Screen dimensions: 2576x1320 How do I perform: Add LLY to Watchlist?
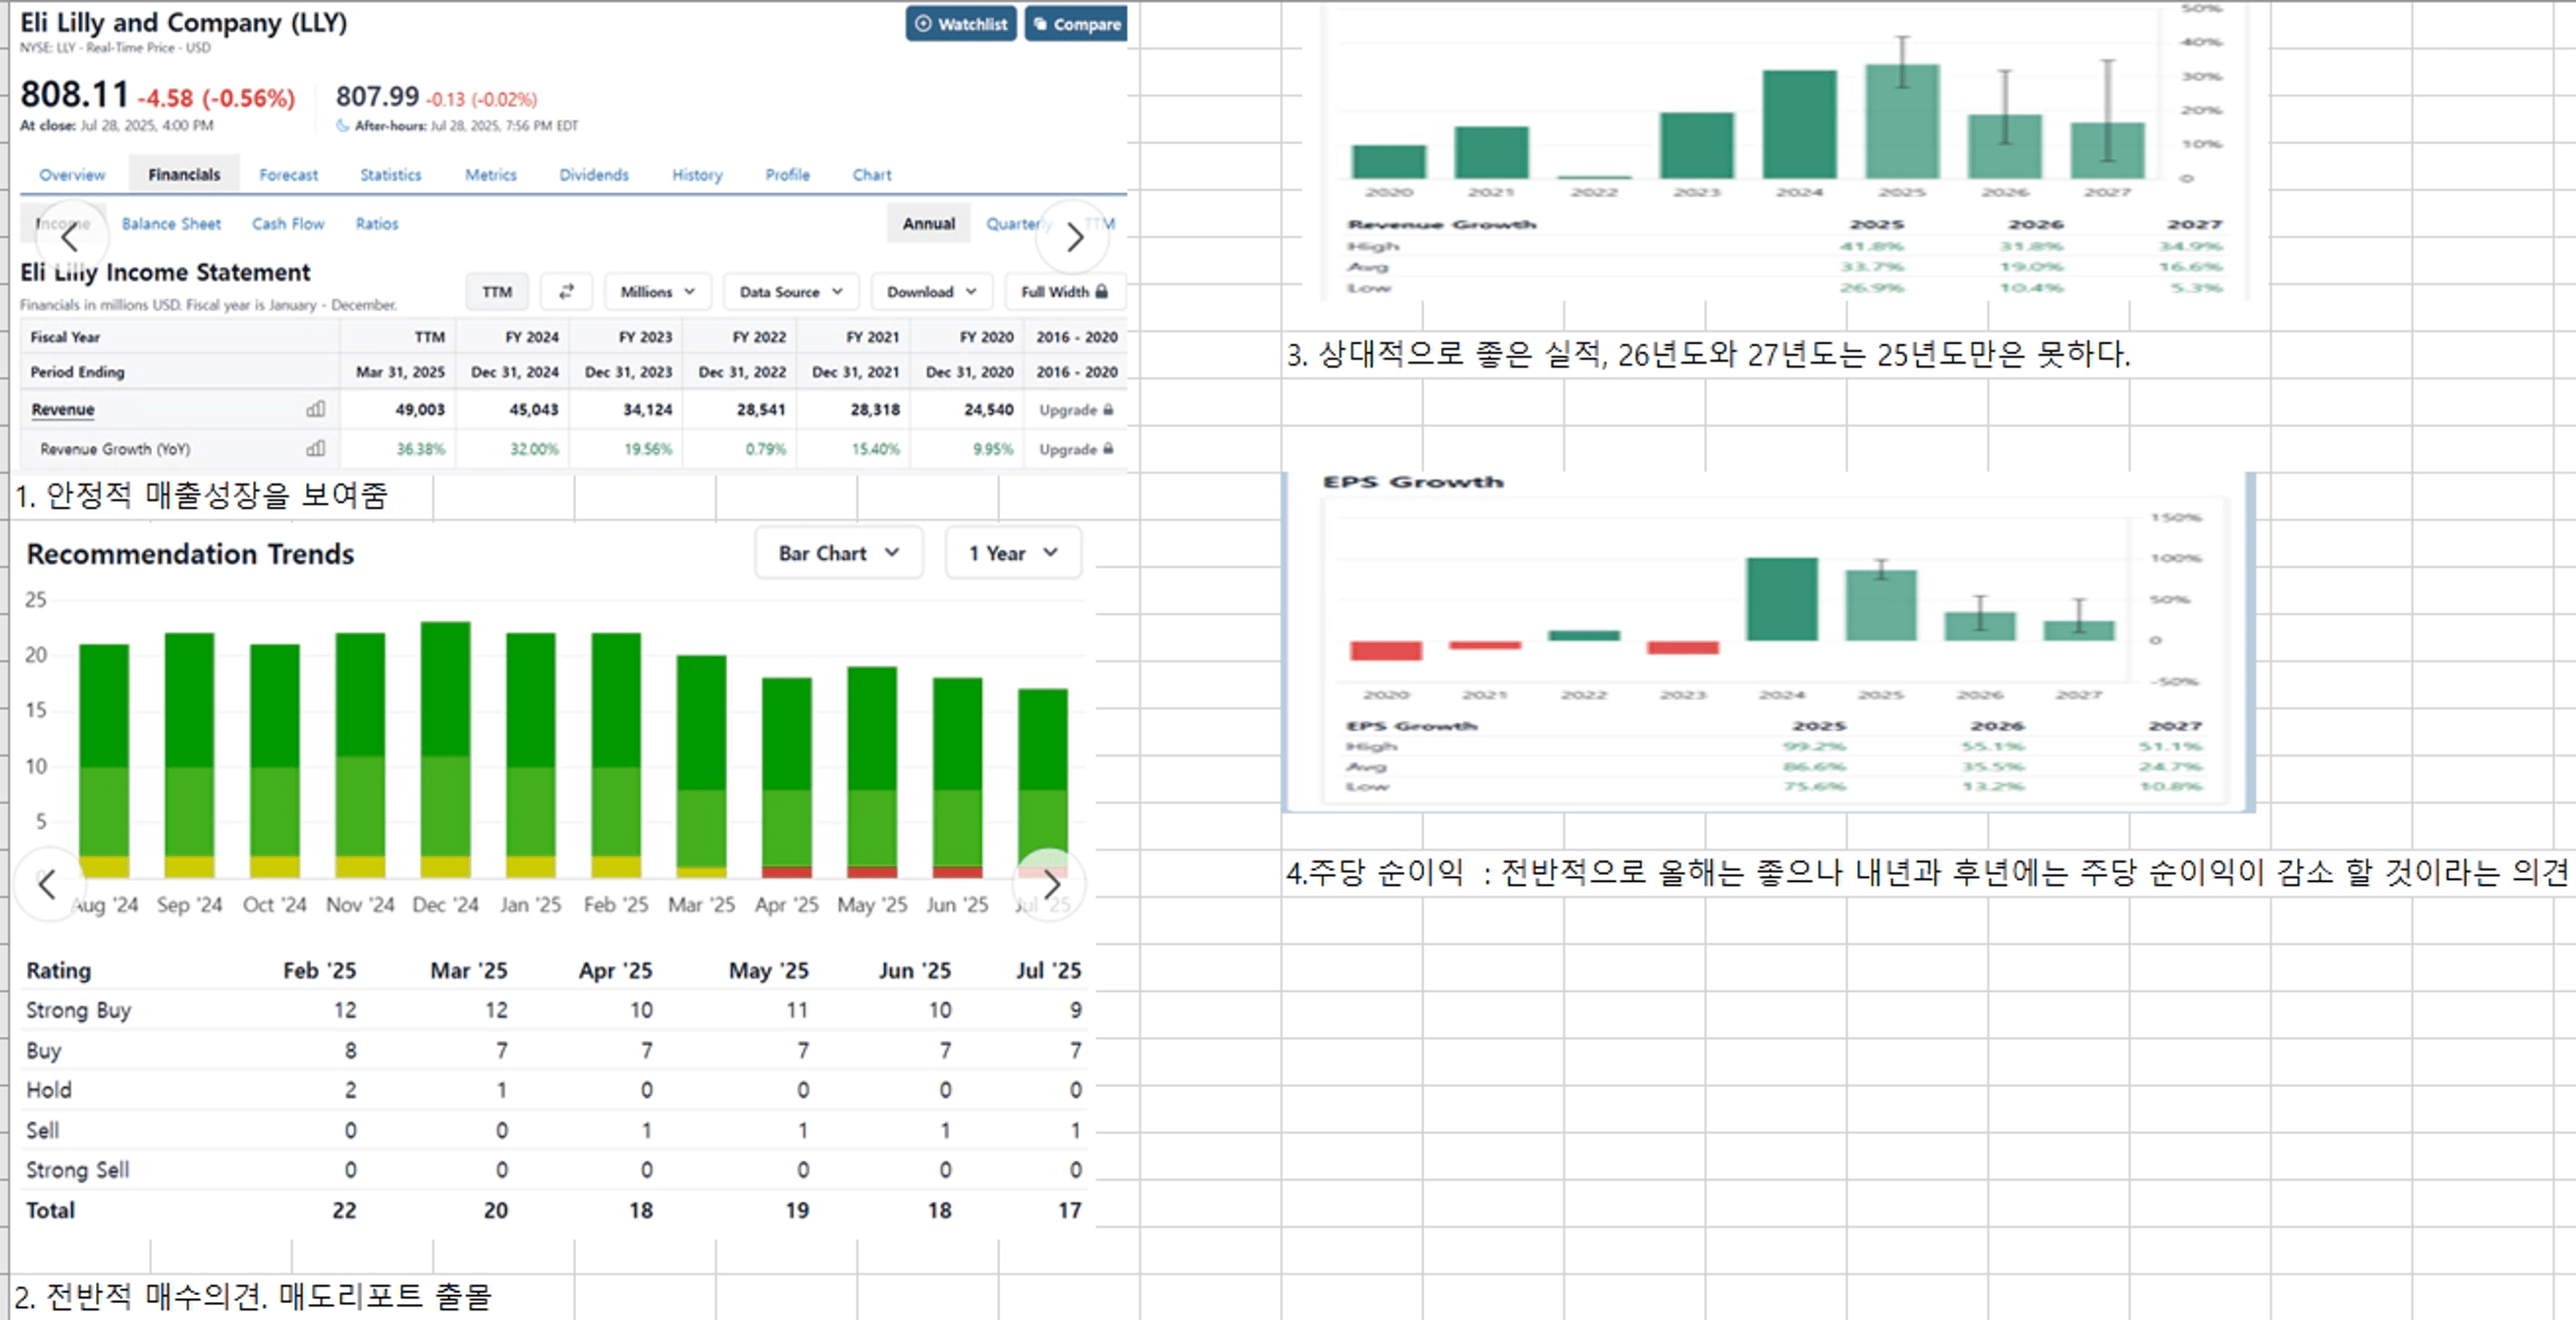[960, 24]
